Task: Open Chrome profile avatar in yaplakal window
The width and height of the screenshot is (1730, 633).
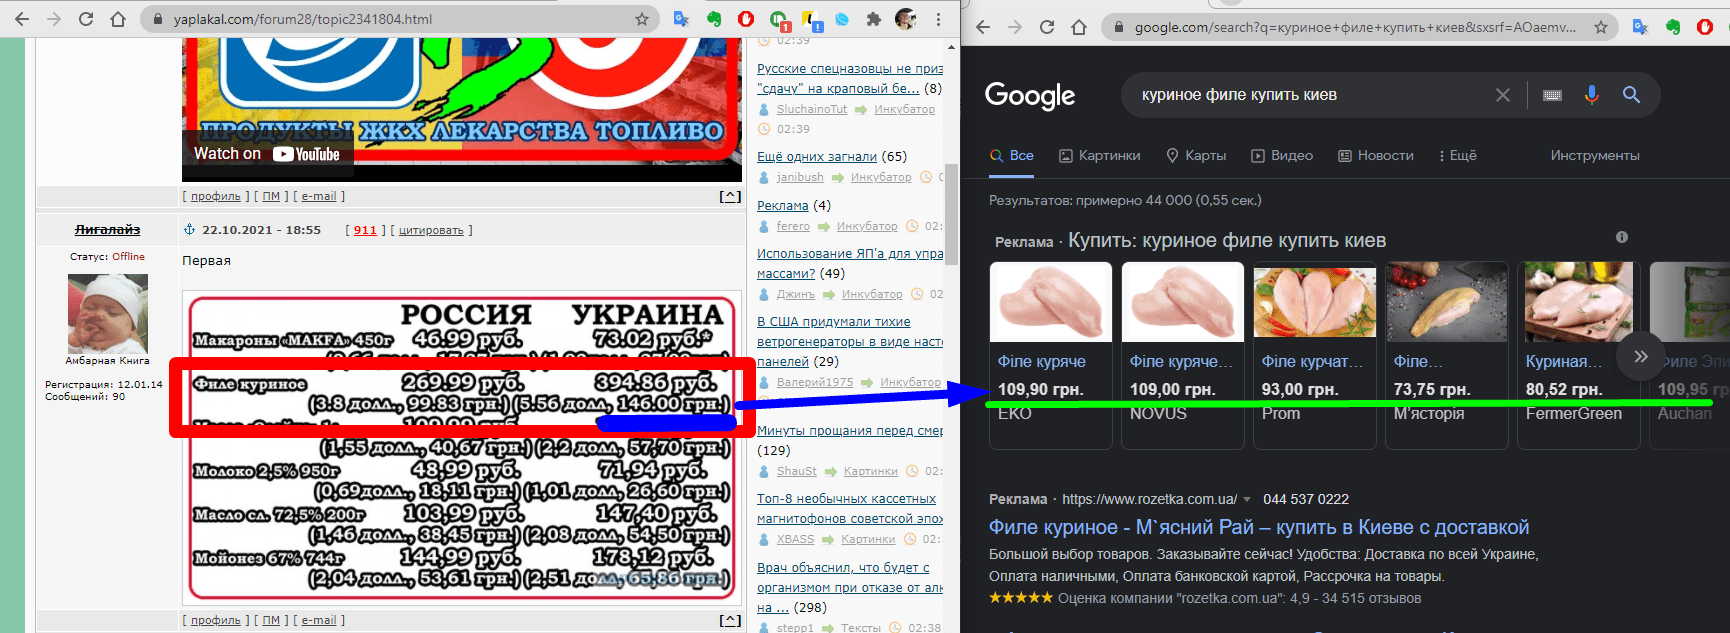Action: pyautogui.click(x=906, y=19)
